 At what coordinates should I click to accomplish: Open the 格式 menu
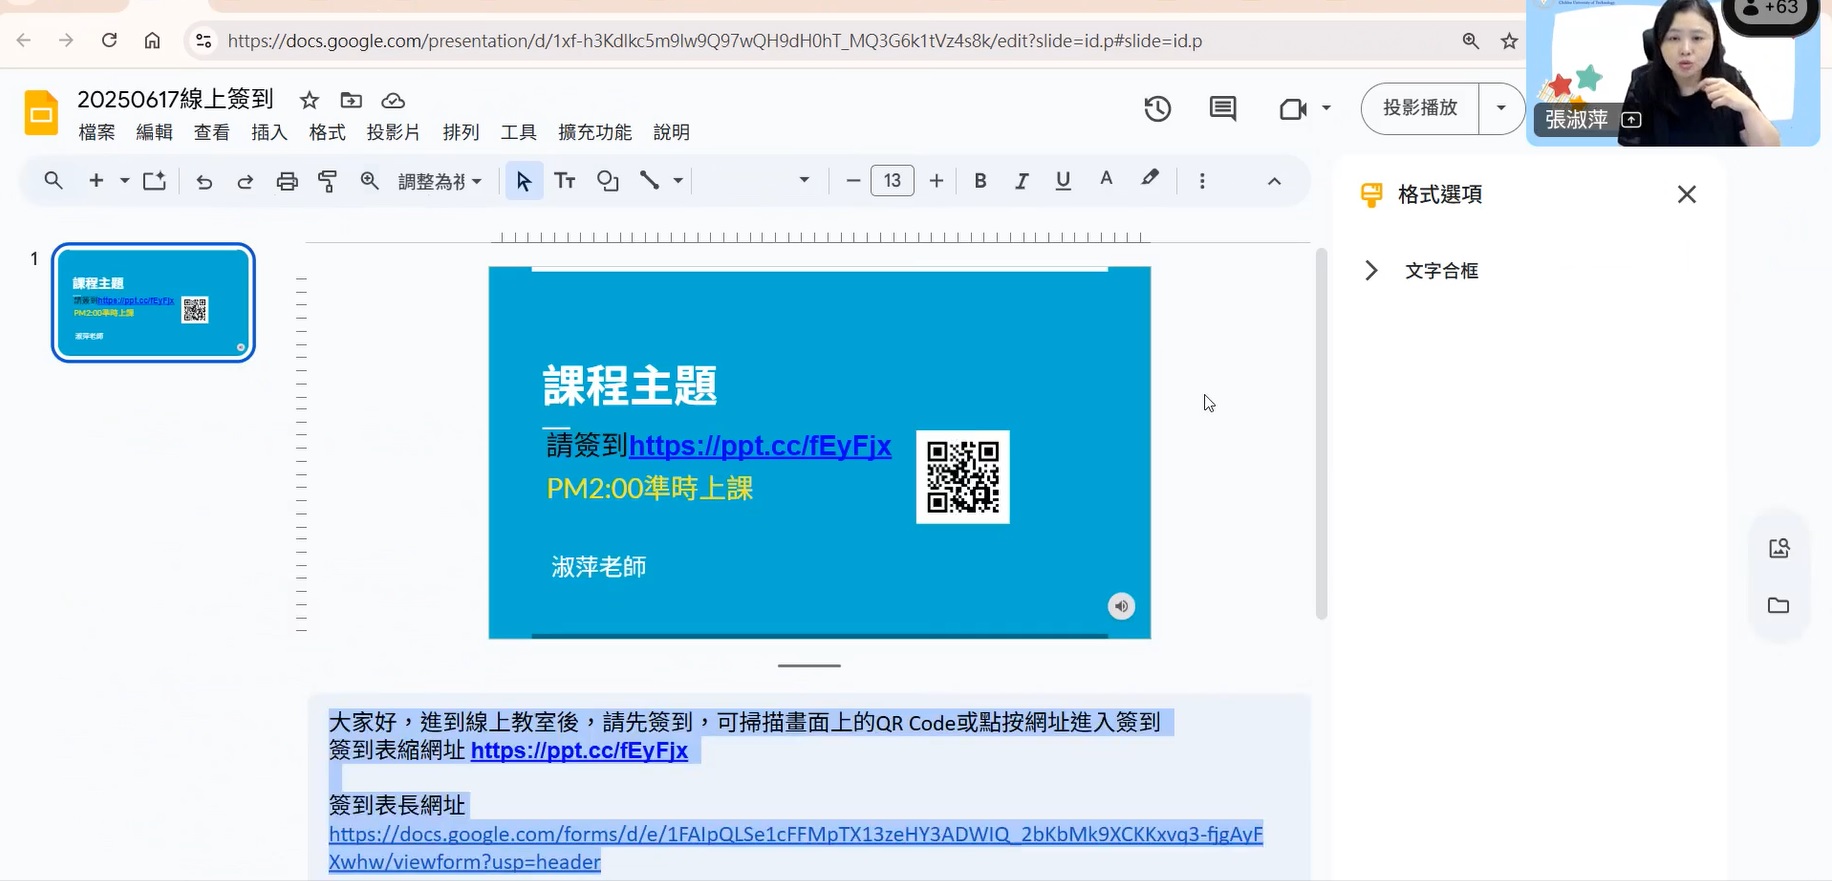327,132
